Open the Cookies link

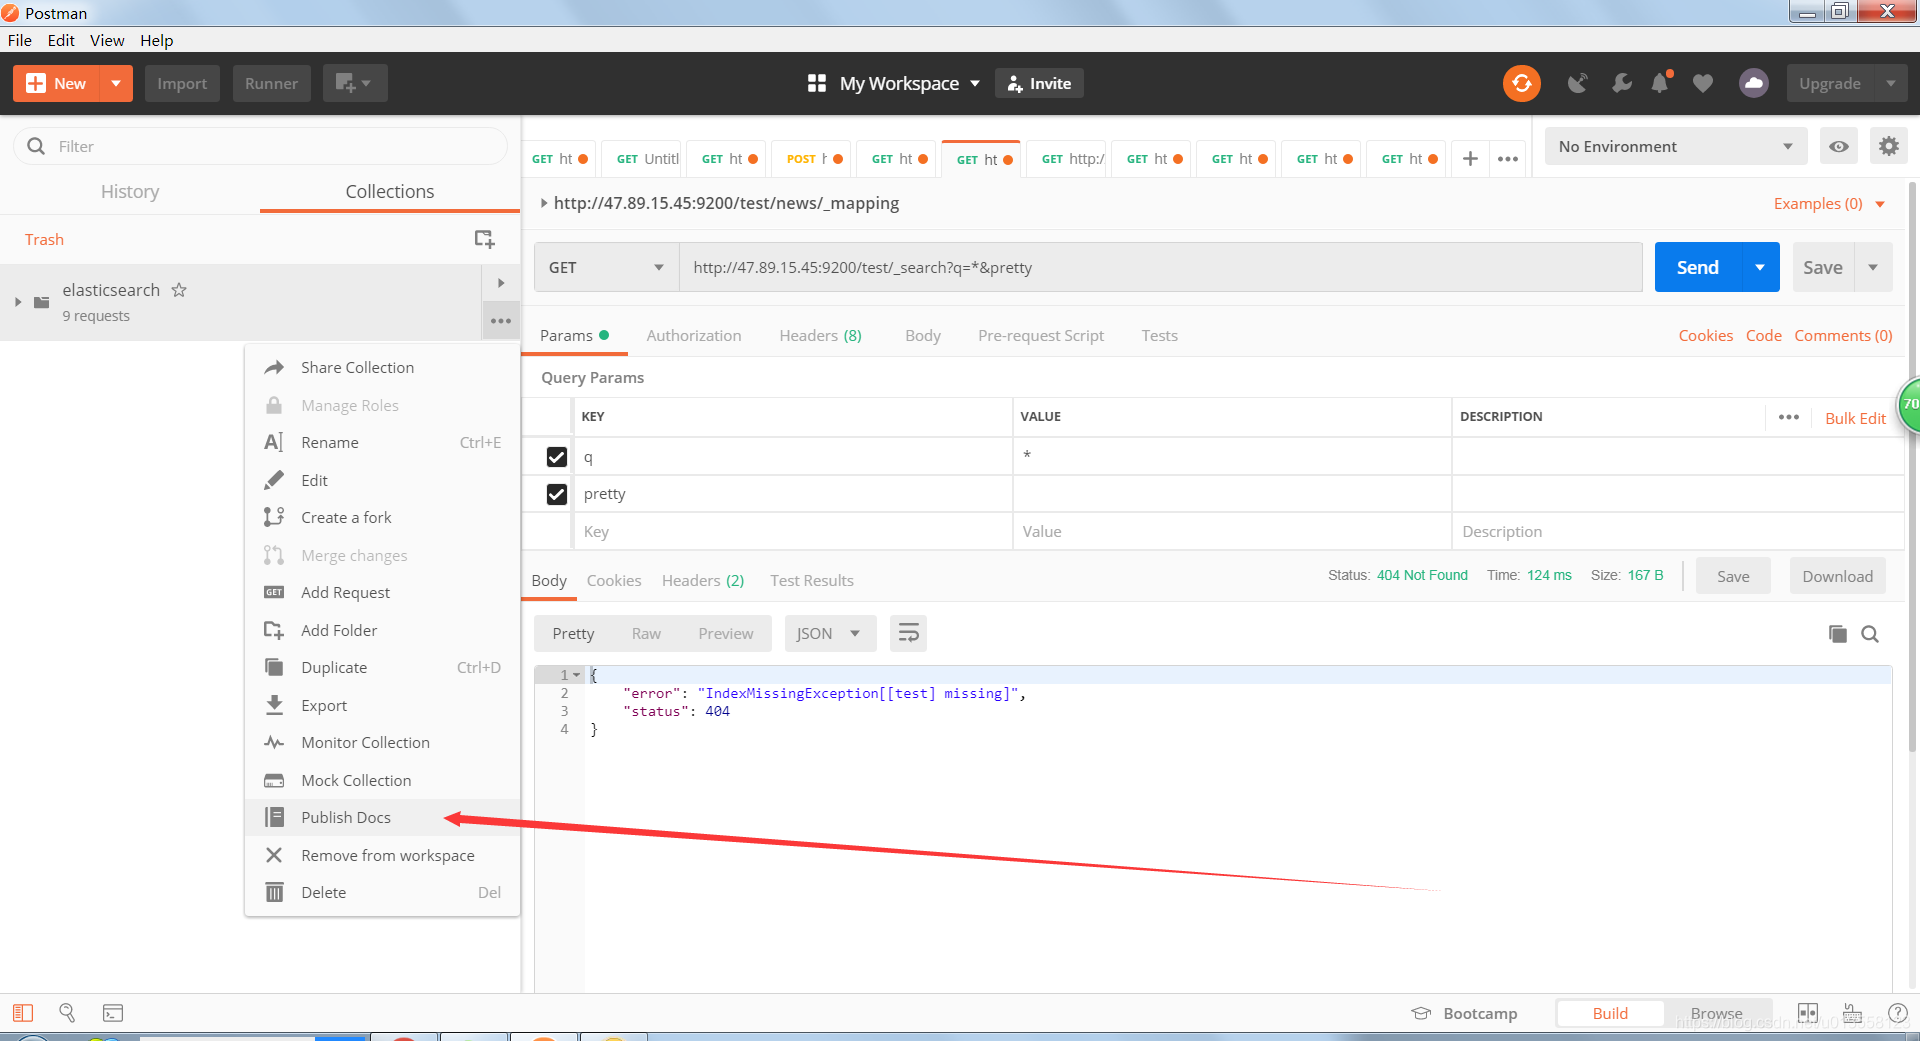(1705, 335)
